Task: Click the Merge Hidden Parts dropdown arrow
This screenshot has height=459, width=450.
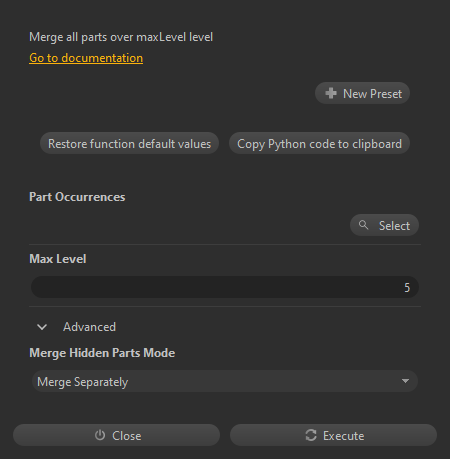Action: click(405, 381)
